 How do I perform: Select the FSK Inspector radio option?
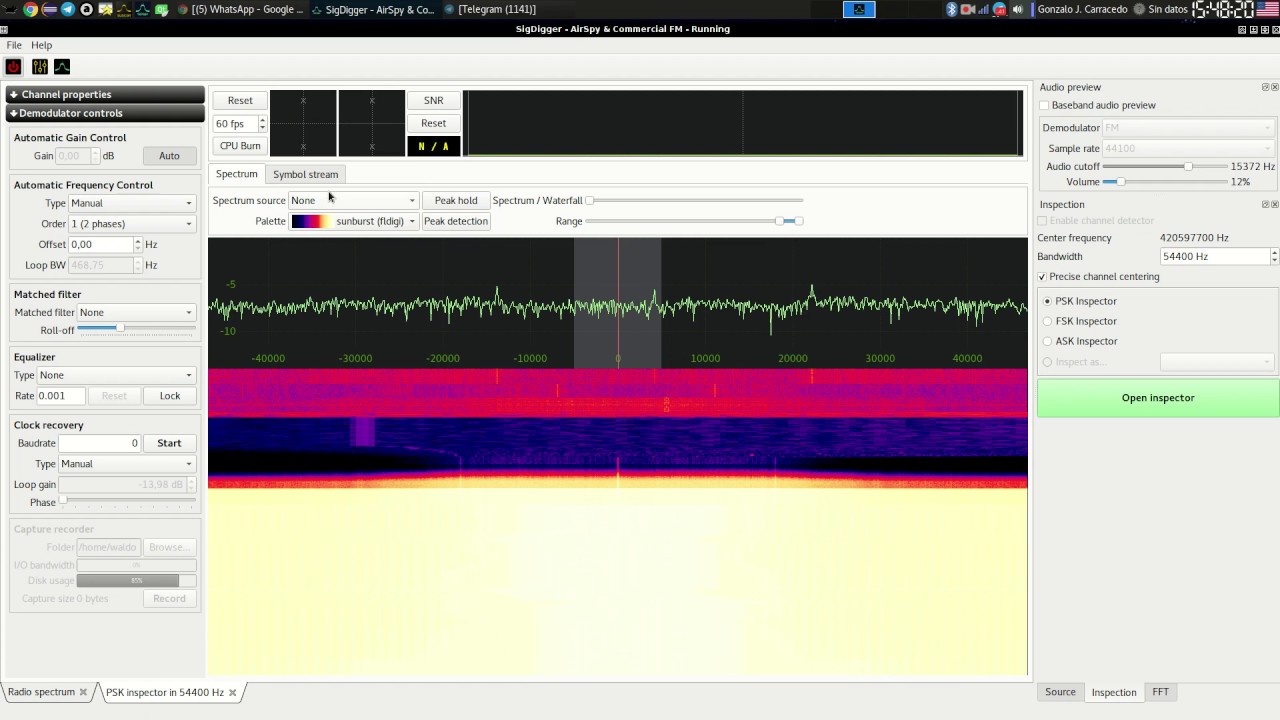(x=1048, y=321)
